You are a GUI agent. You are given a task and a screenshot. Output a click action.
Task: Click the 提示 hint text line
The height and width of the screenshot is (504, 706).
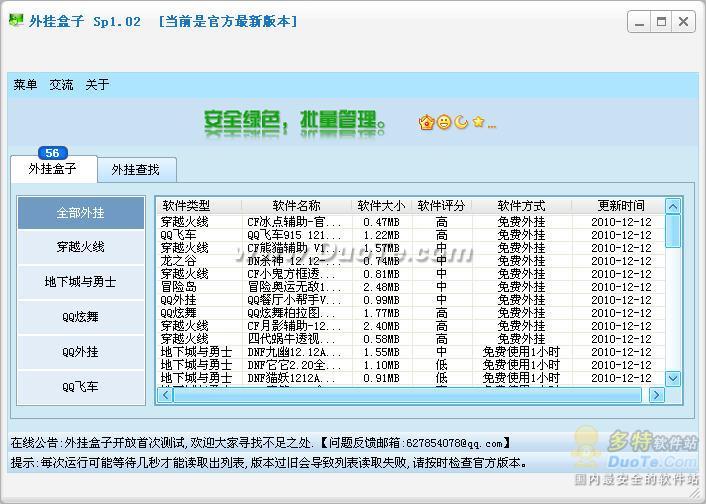269,463
